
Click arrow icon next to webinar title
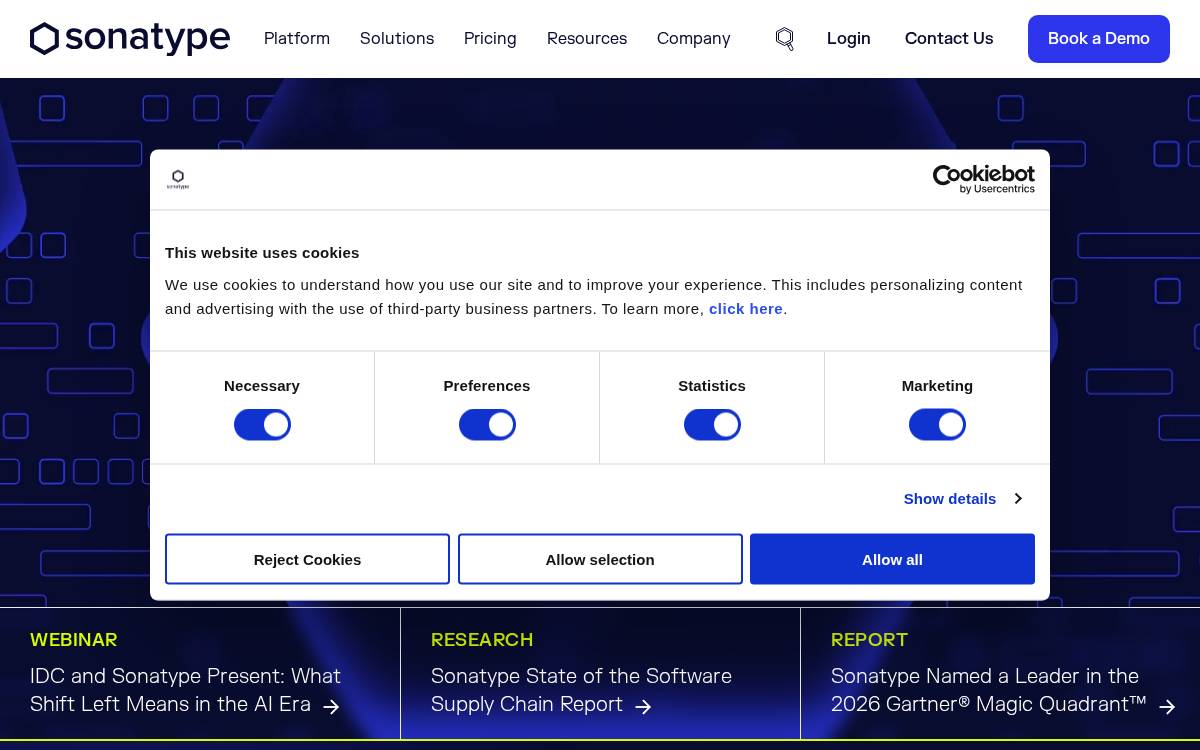click(x=331, y=707)
